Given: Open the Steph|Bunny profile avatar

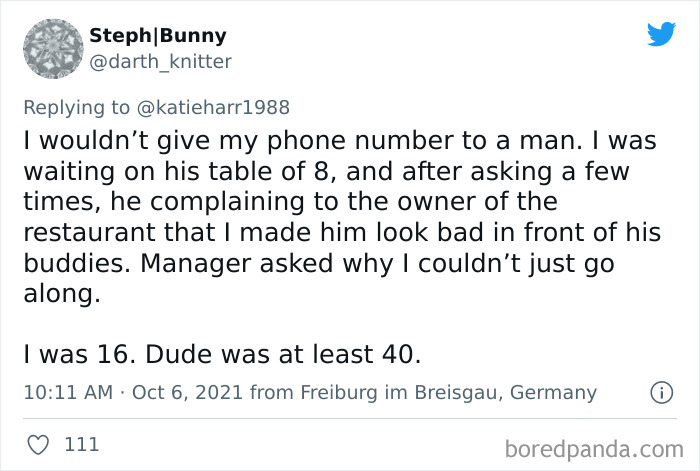Looking at the screenshot, I should [x=50, y=49].
